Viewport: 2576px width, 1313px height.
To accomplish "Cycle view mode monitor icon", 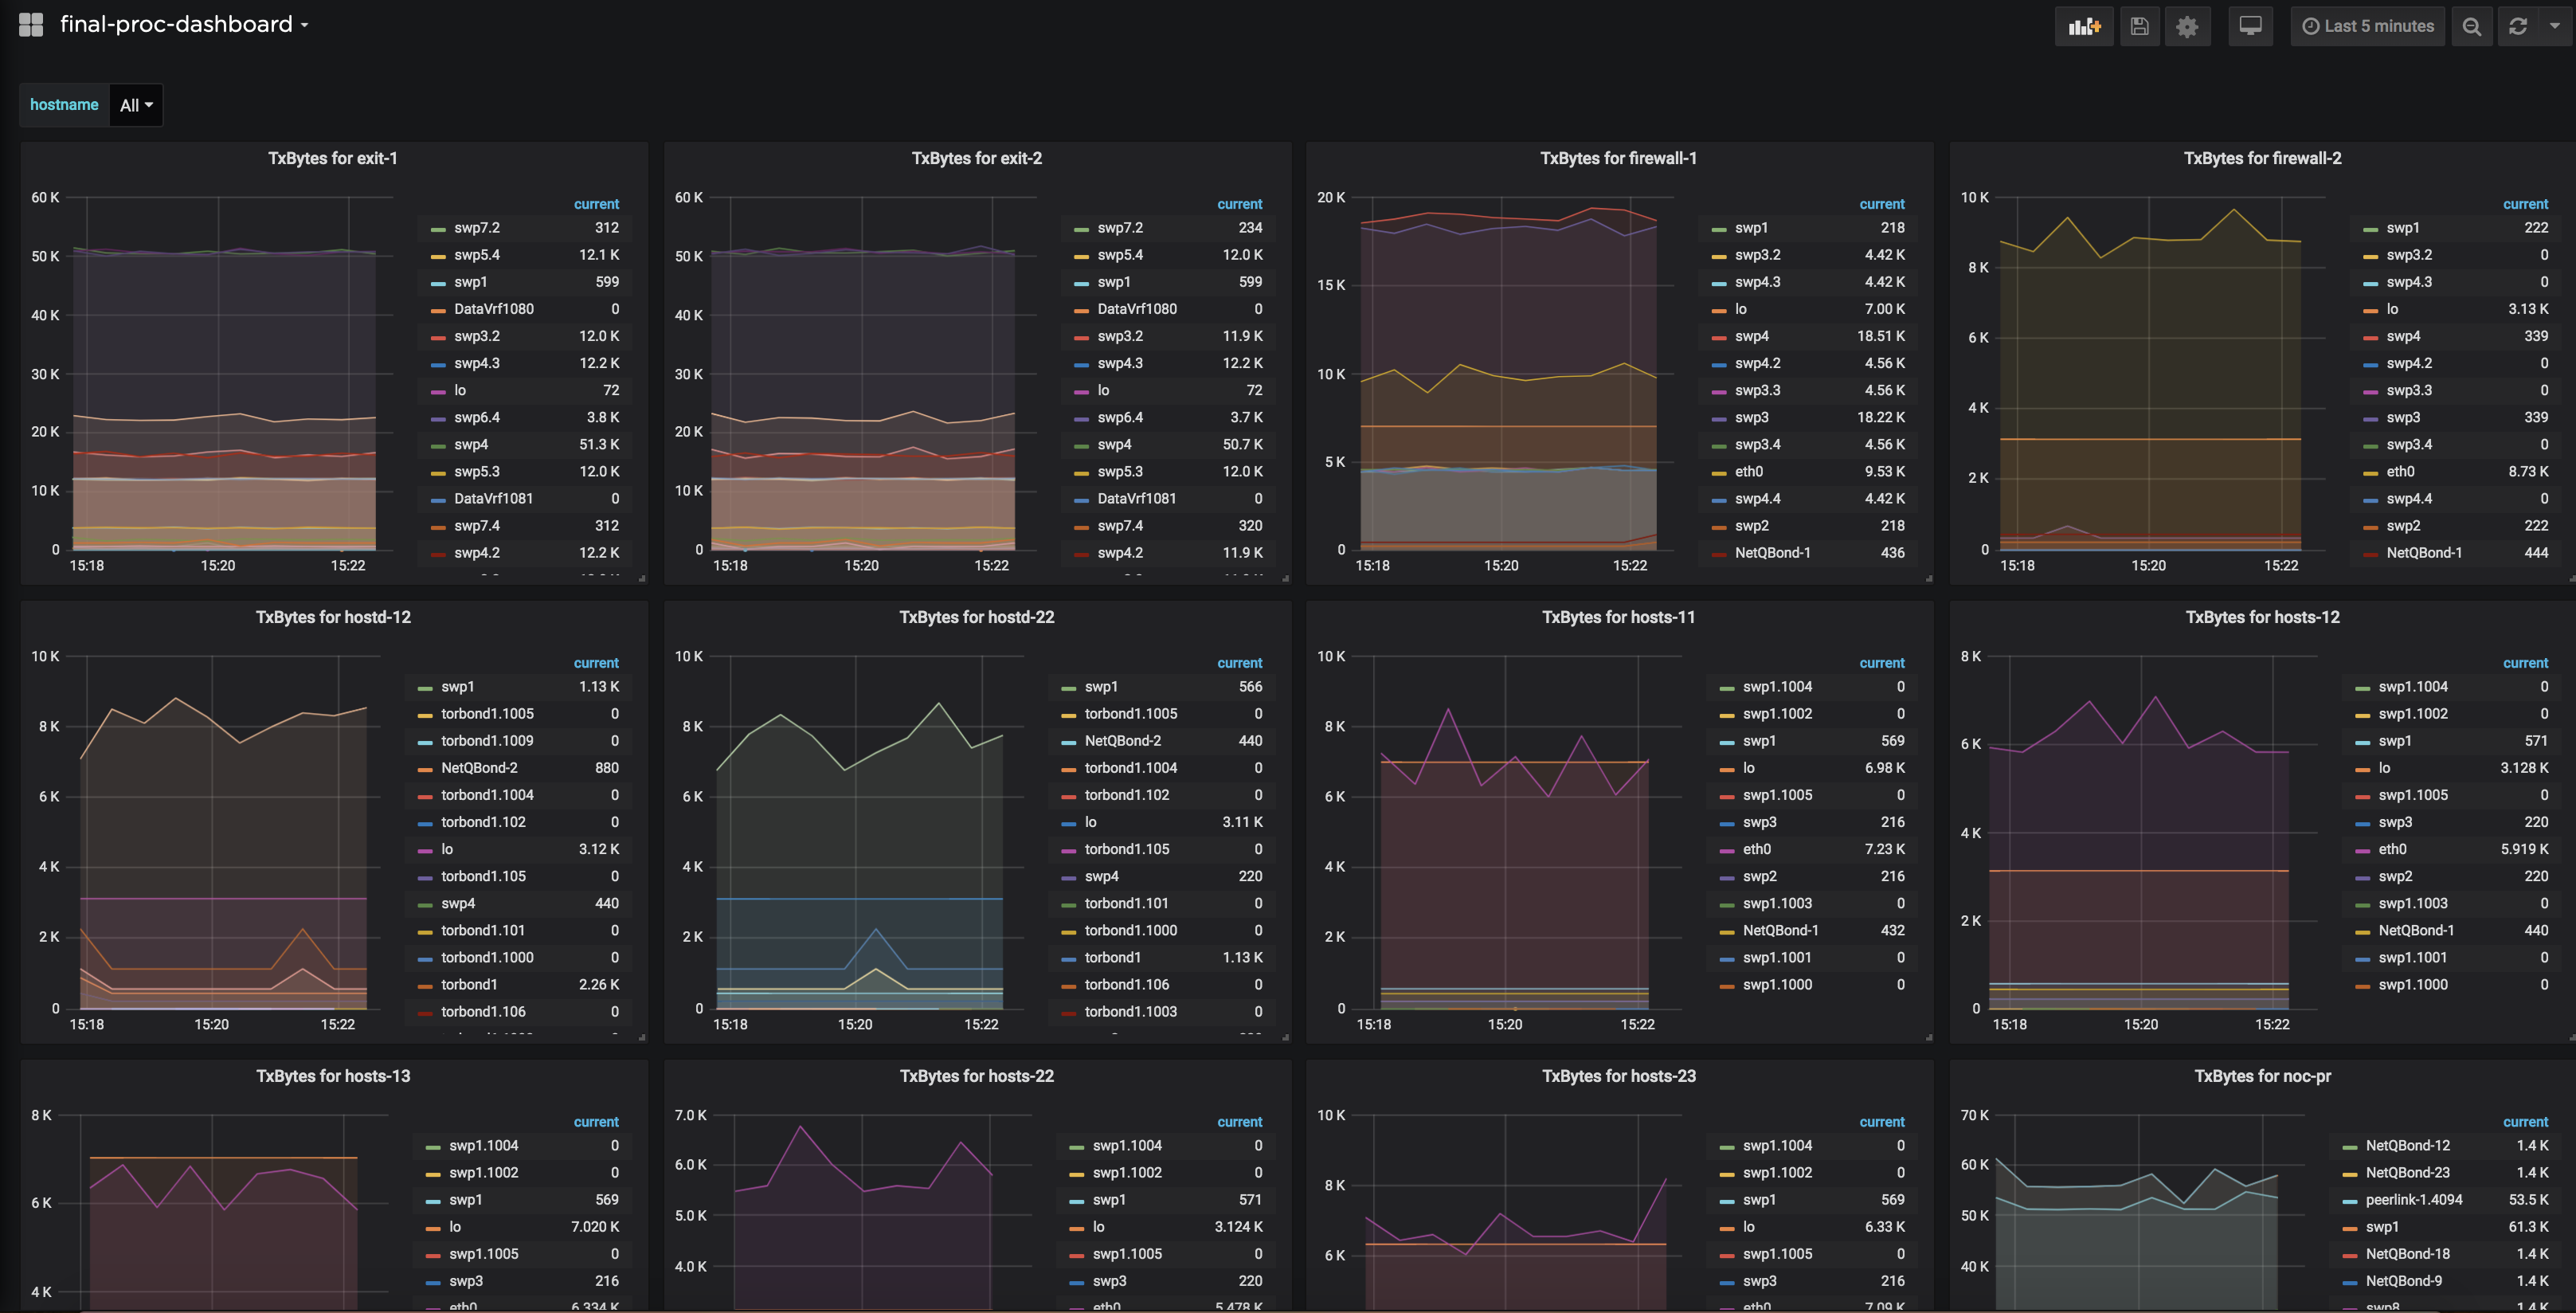I will point(2250,27).
